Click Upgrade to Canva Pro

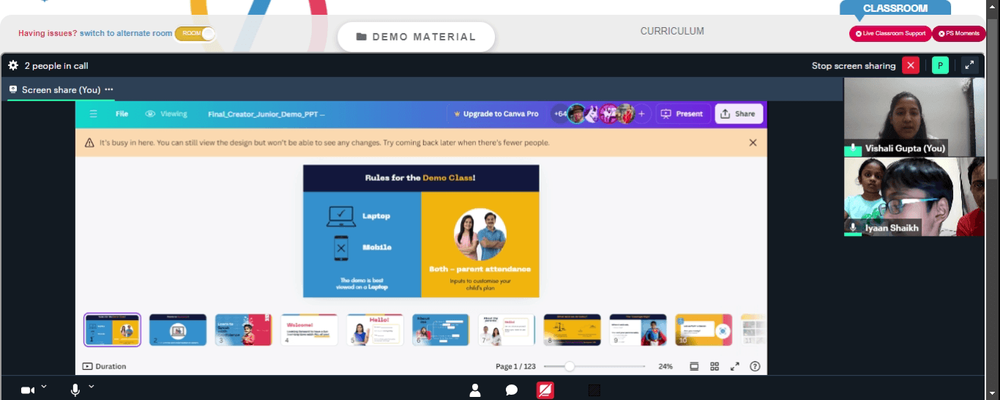tap(496, 114)
